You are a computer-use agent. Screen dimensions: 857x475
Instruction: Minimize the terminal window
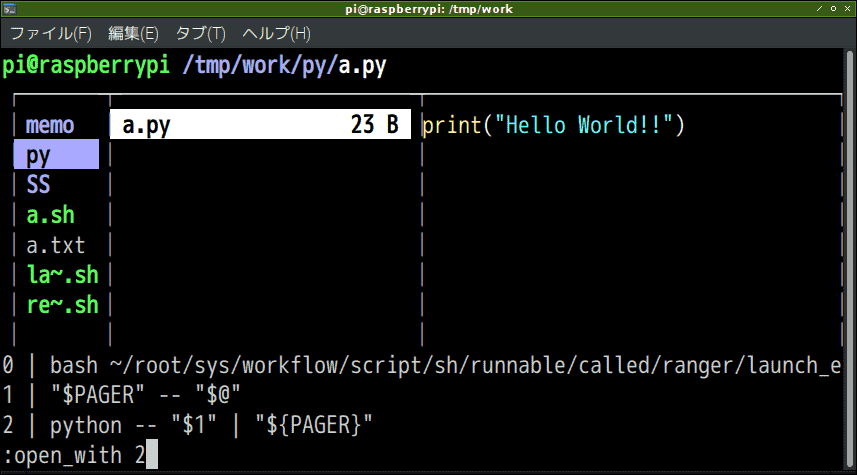click(819, 8)
